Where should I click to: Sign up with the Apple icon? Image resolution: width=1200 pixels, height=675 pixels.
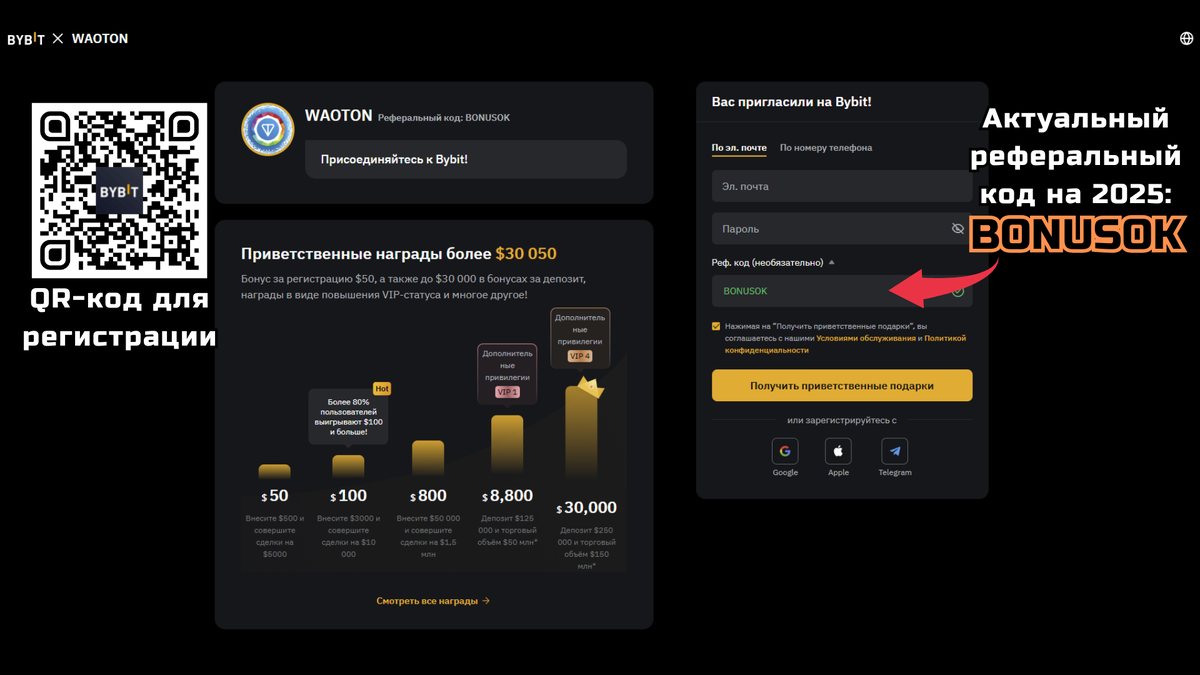click(x=838, y=451)
